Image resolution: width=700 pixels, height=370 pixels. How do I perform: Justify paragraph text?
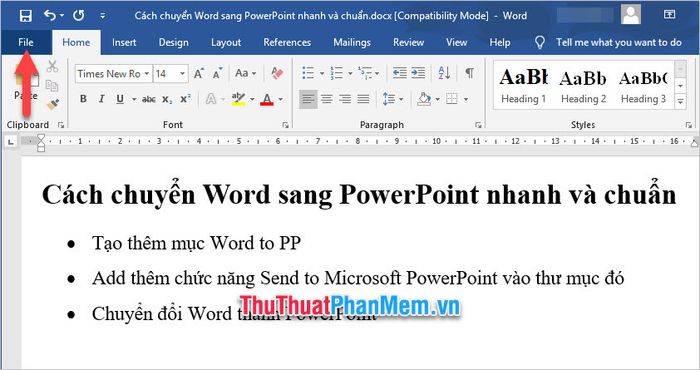click(x=363, y=99)
